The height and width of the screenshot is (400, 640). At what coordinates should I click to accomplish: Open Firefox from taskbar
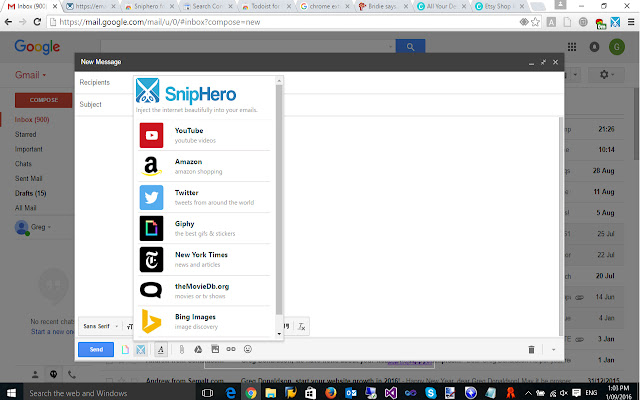pos(331,393)
